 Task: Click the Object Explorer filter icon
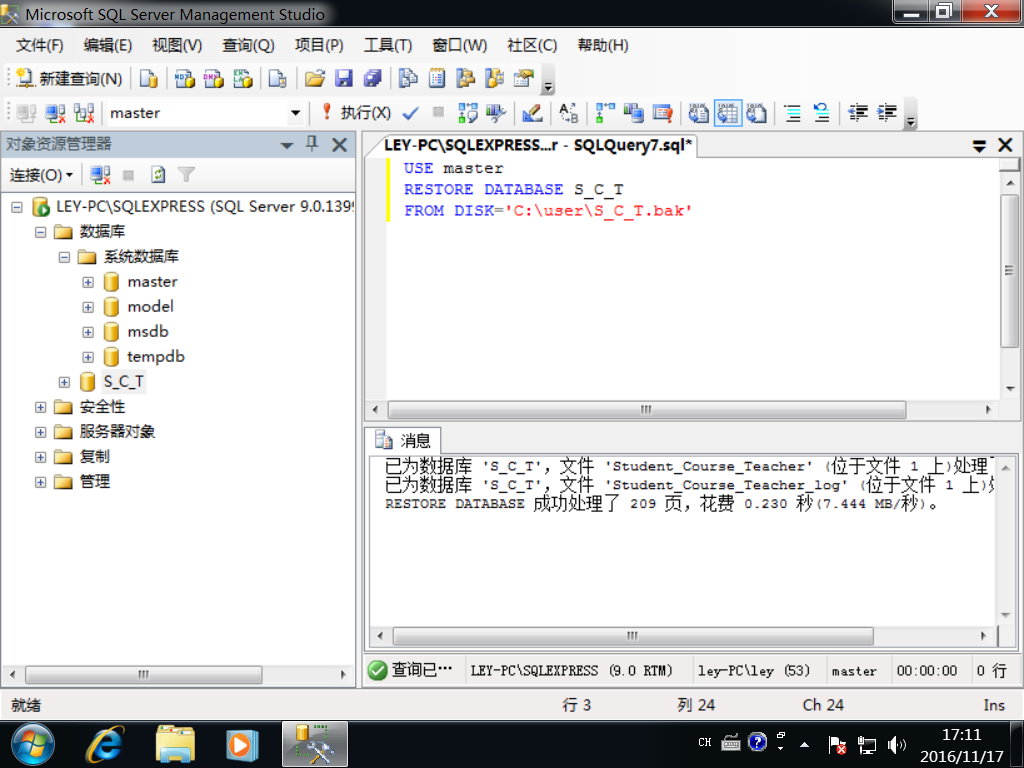coord(186,175)
